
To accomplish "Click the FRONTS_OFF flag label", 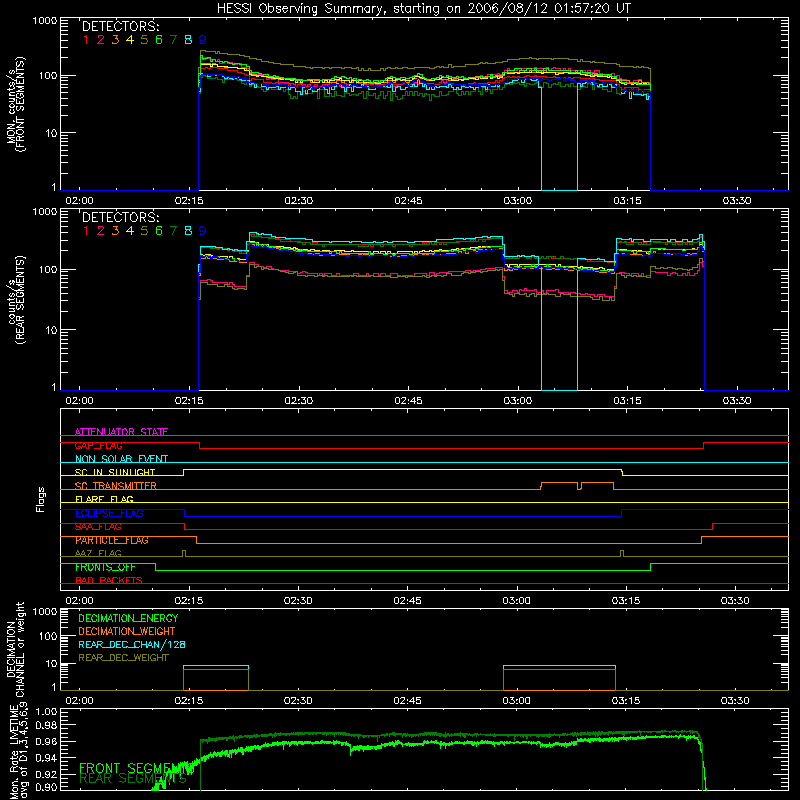I will [105, 567].
